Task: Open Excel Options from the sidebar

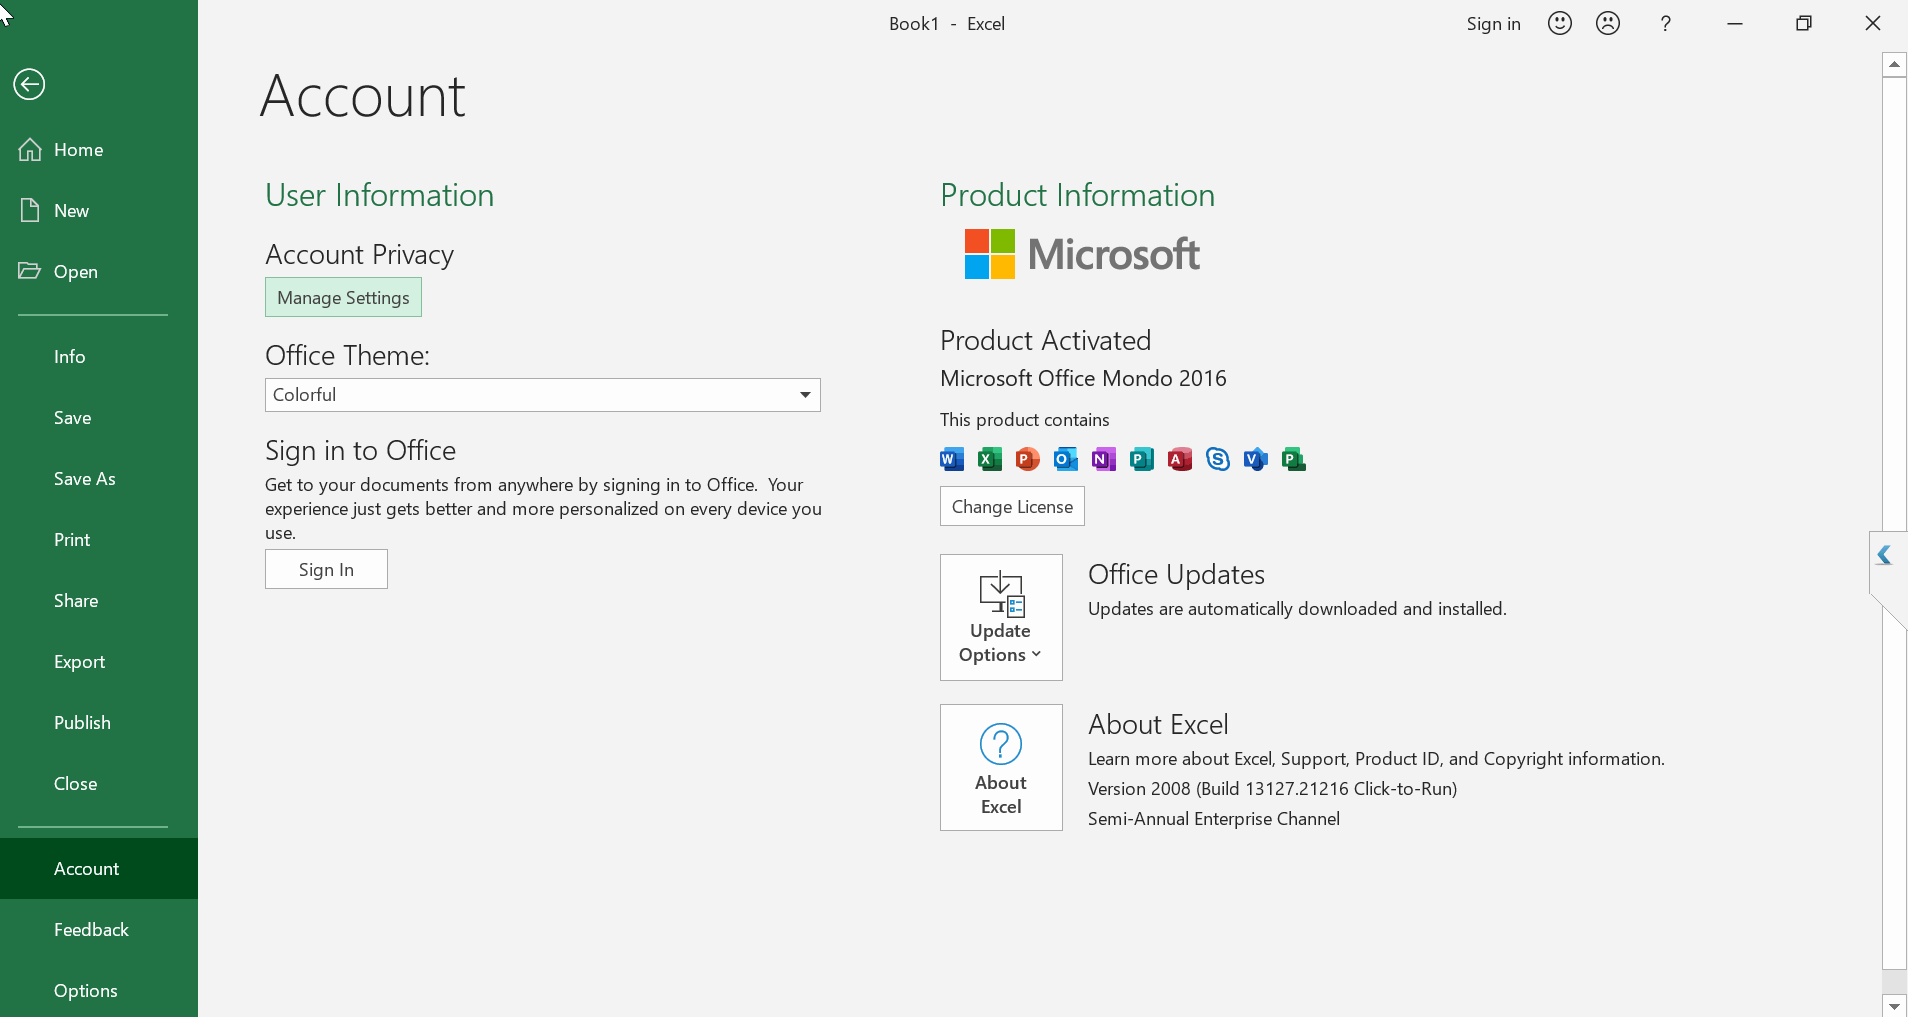Action: 99,991
